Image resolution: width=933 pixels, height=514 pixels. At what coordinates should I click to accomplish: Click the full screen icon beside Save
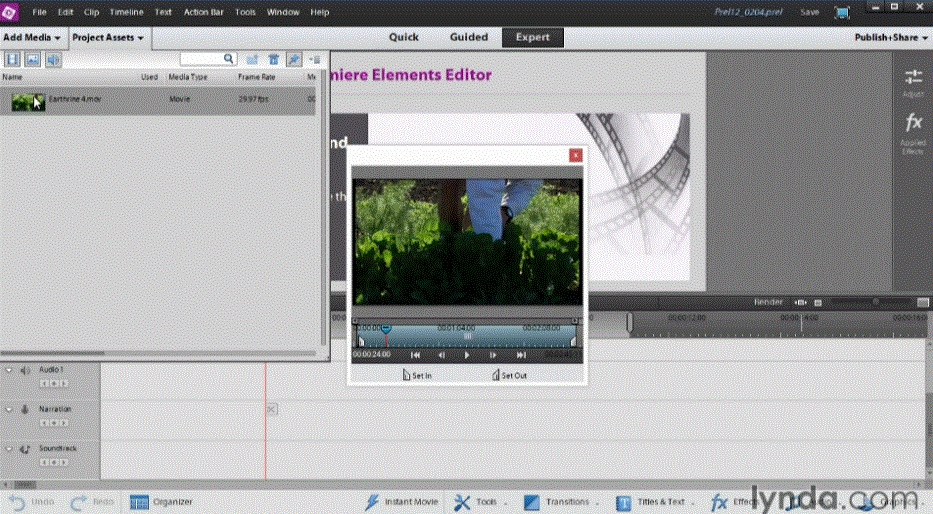(842, 12)
